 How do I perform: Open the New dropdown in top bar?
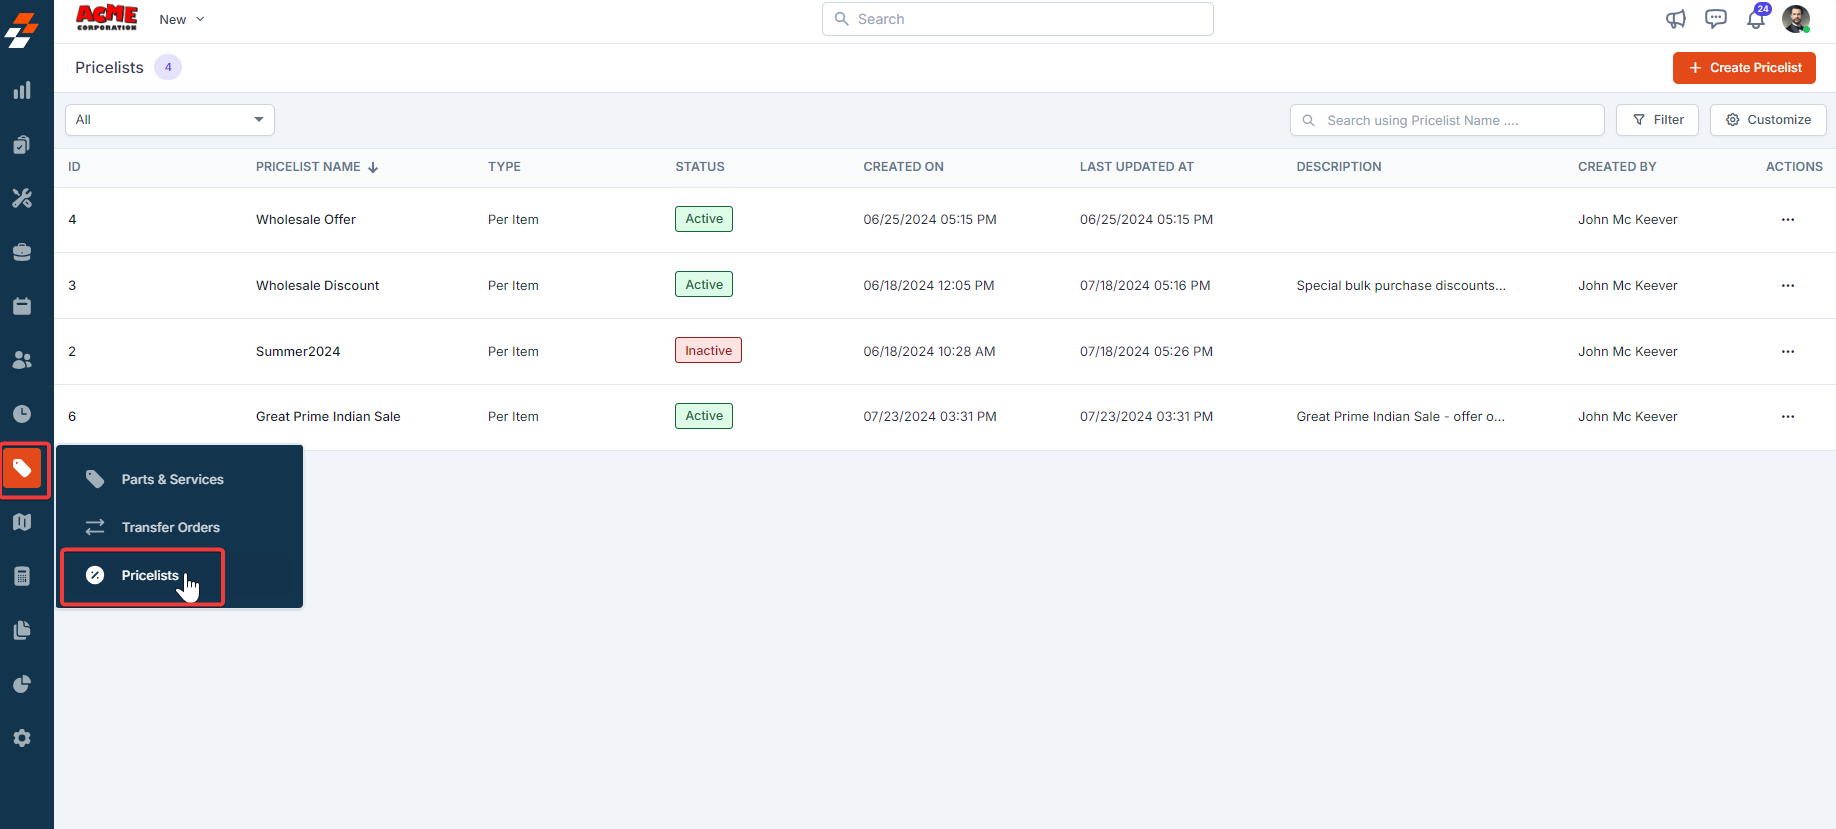pos(182,19)
